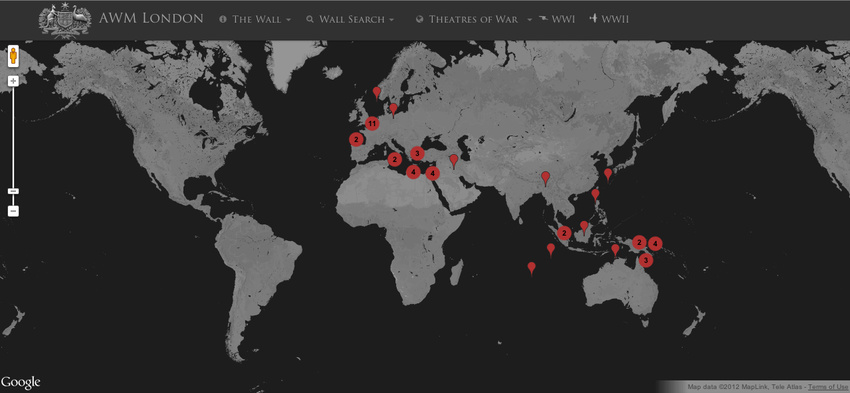The image size is (850, 393).
Task: Click the pin over Iraq region
Action: [x=454, y=161]
